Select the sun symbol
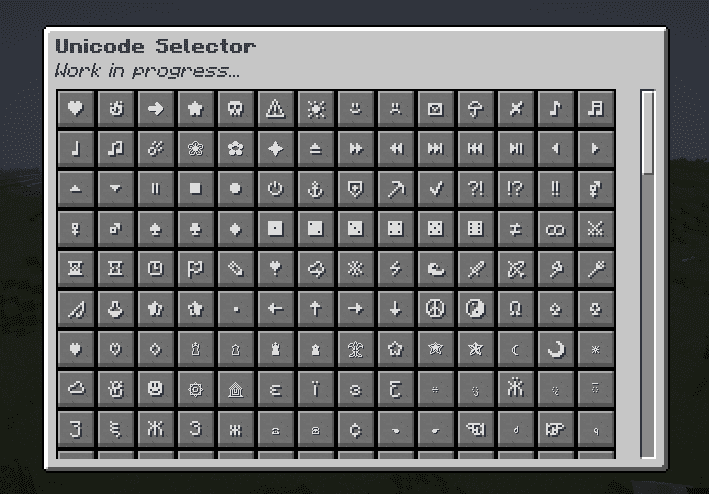The height and width of the screenshot is (494, 709). point(315,108)
